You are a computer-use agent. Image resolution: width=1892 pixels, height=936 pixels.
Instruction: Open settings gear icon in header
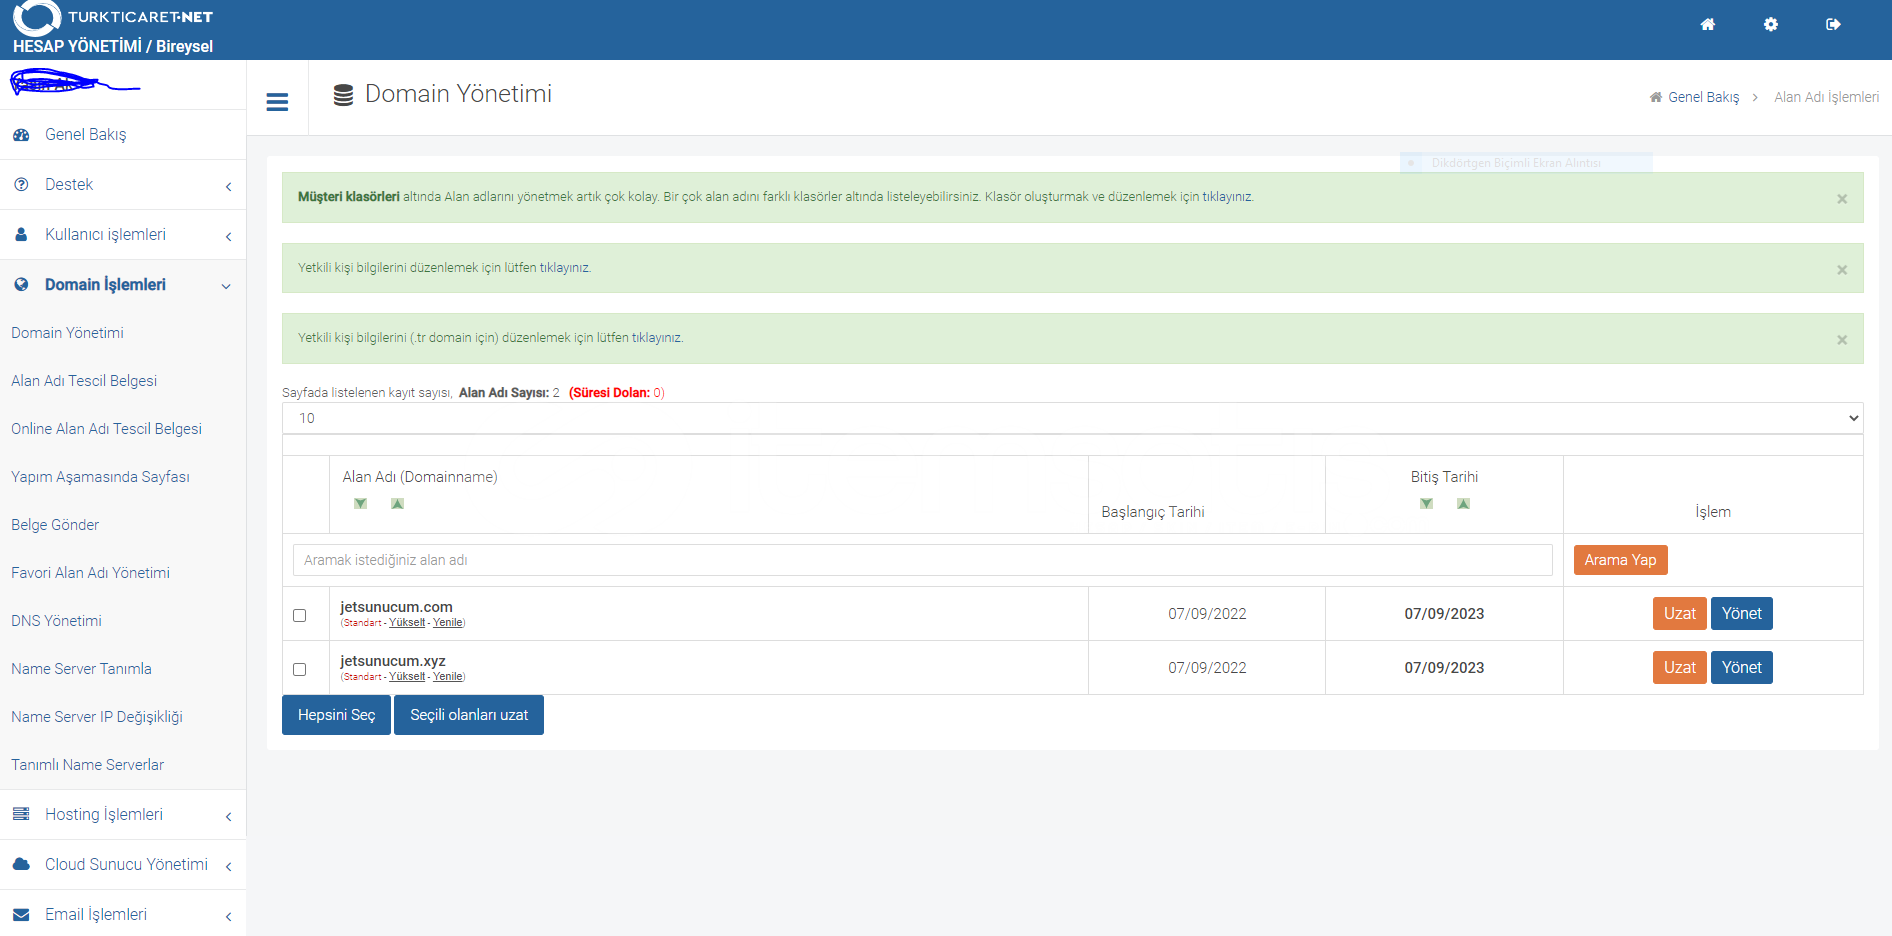coord(1770,25)
